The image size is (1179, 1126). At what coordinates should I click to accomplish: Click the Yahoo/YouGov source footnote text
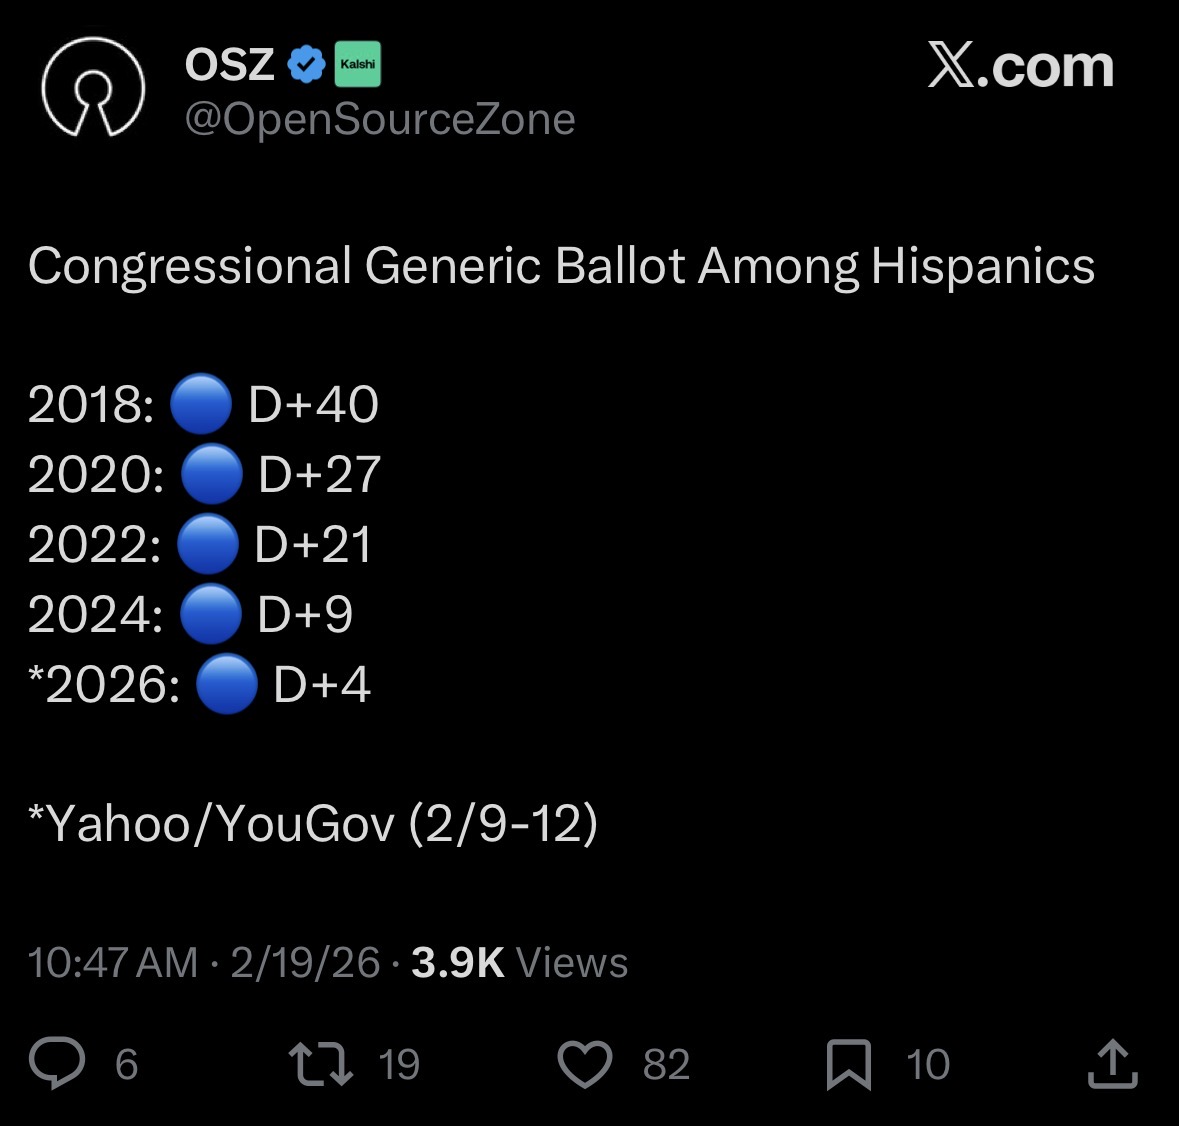(x=313, y=823)
